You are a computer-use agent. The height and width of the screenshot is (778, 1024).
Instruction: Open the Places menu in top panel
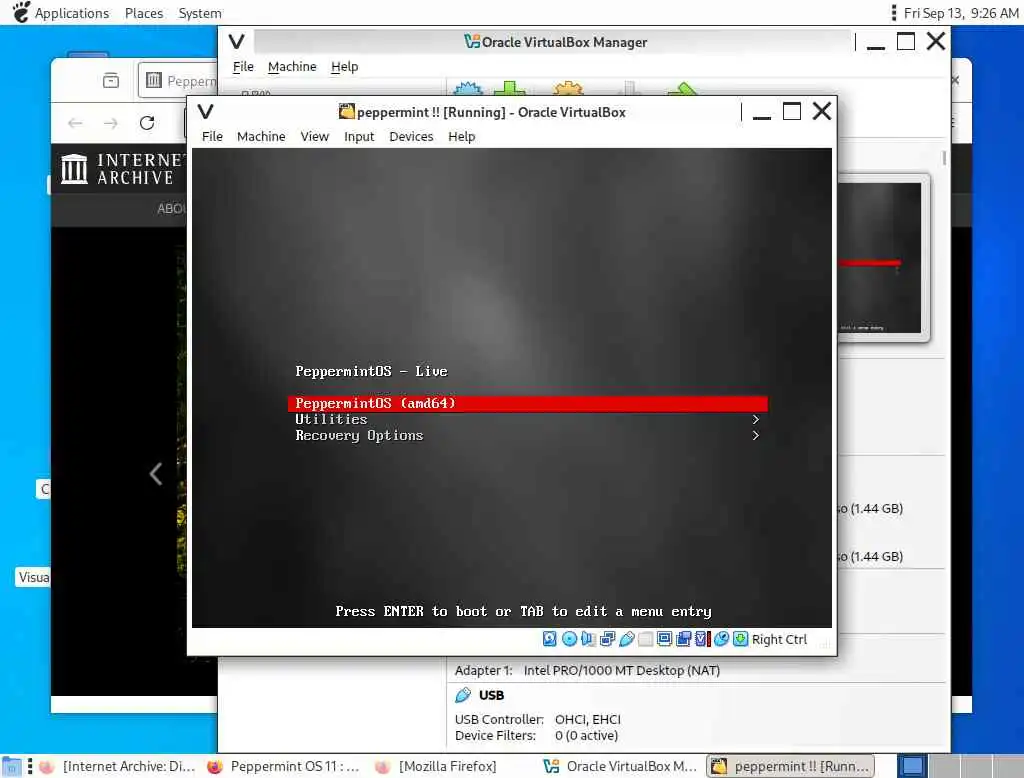(x=144, y=13)
